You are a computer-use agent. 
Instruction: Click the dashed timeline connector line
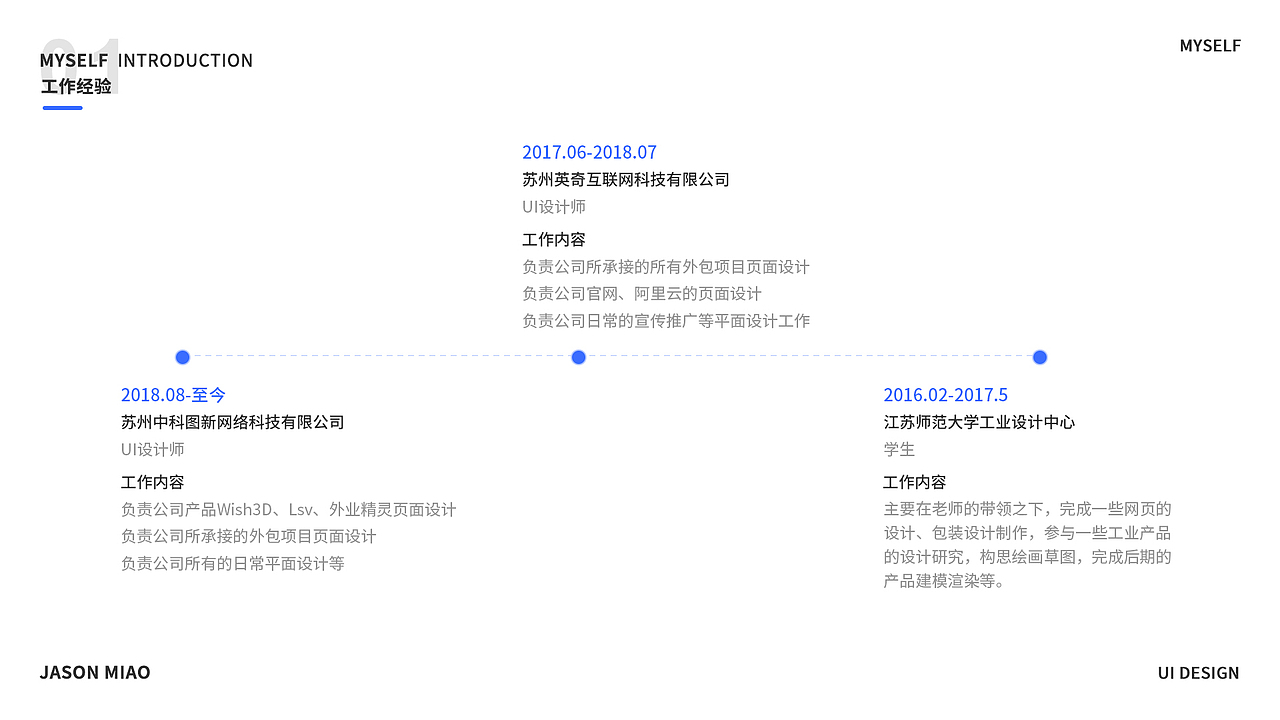[x=380, y=356]
